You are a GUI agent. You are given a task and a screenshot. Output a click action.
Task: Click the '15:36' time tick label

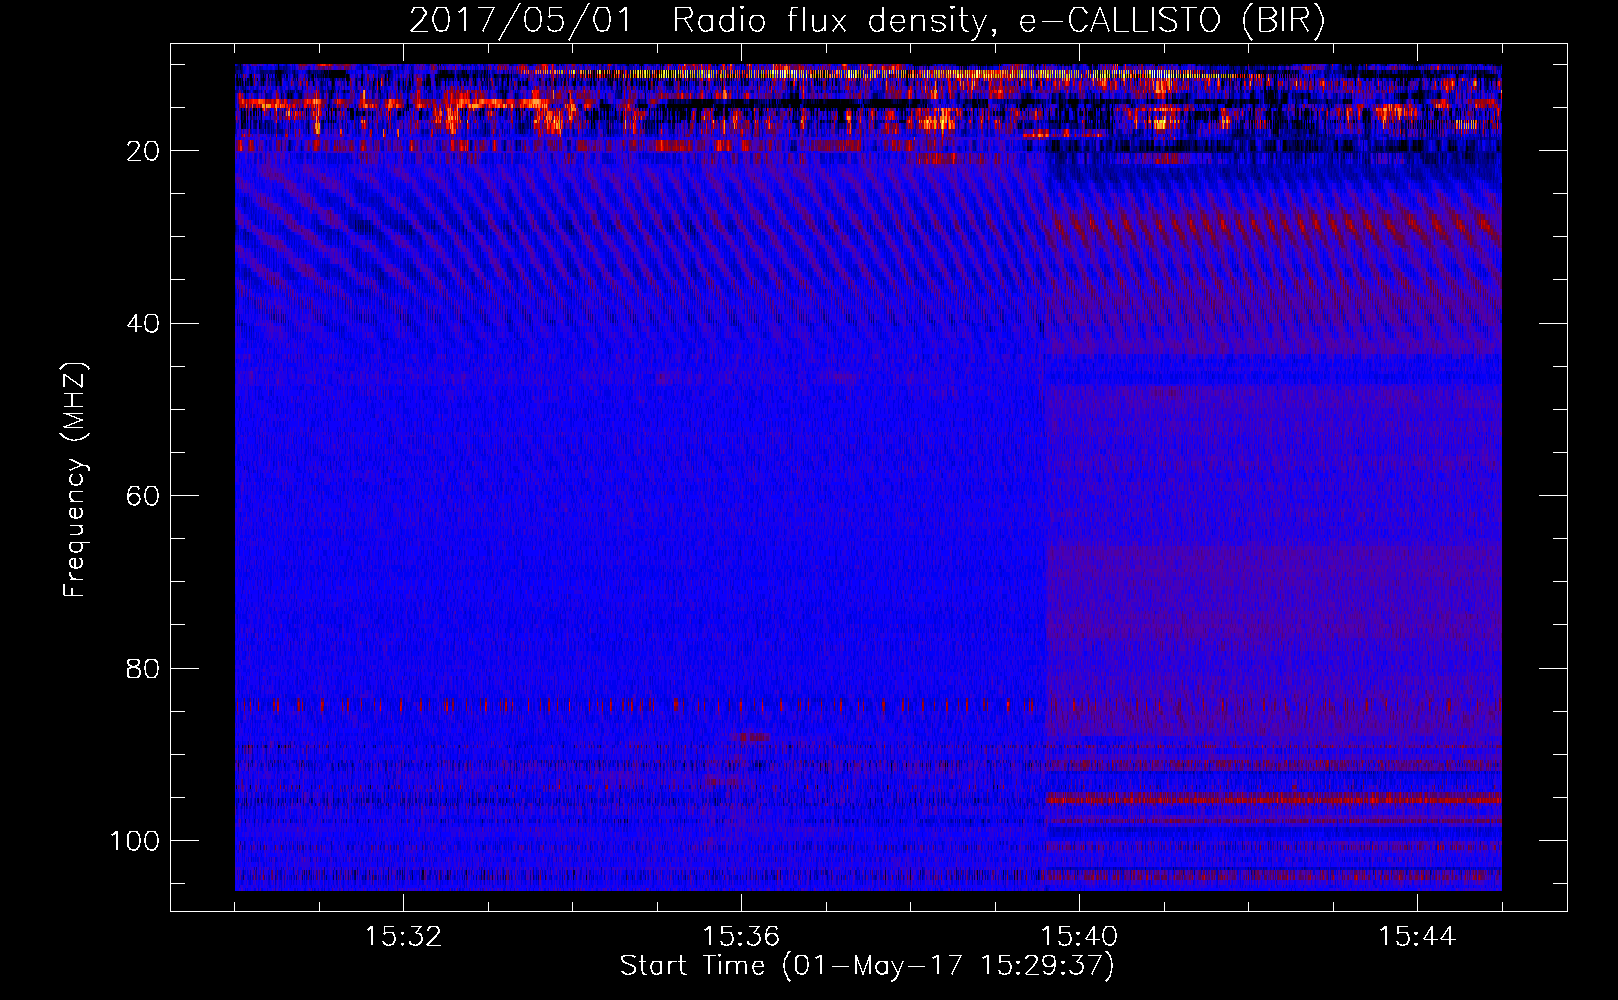741,937
